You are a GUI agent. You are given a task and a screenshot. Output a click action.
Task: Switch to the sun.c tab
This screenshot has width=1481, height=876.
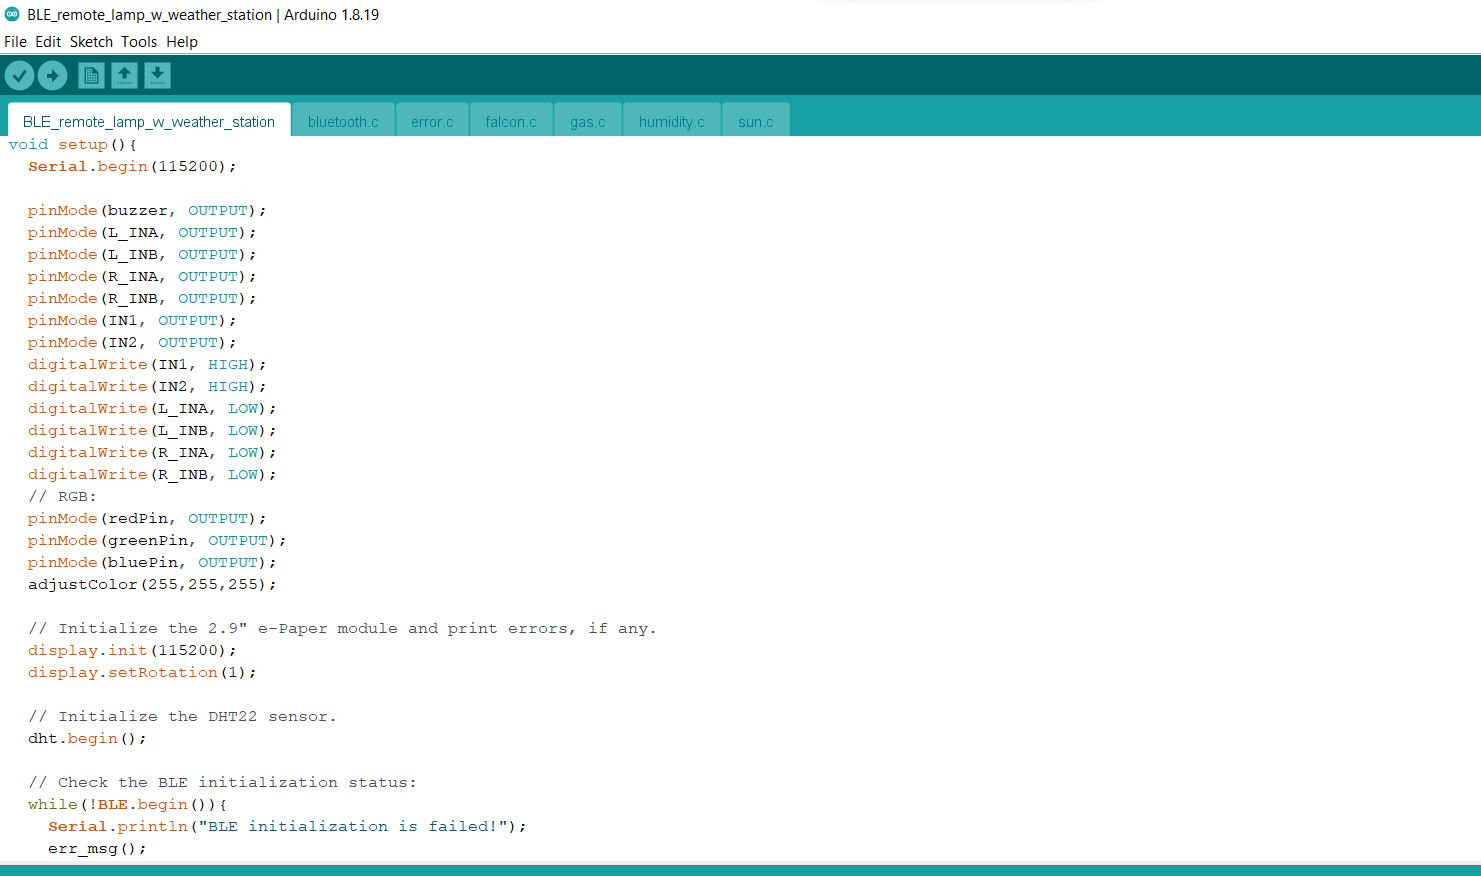755,121
